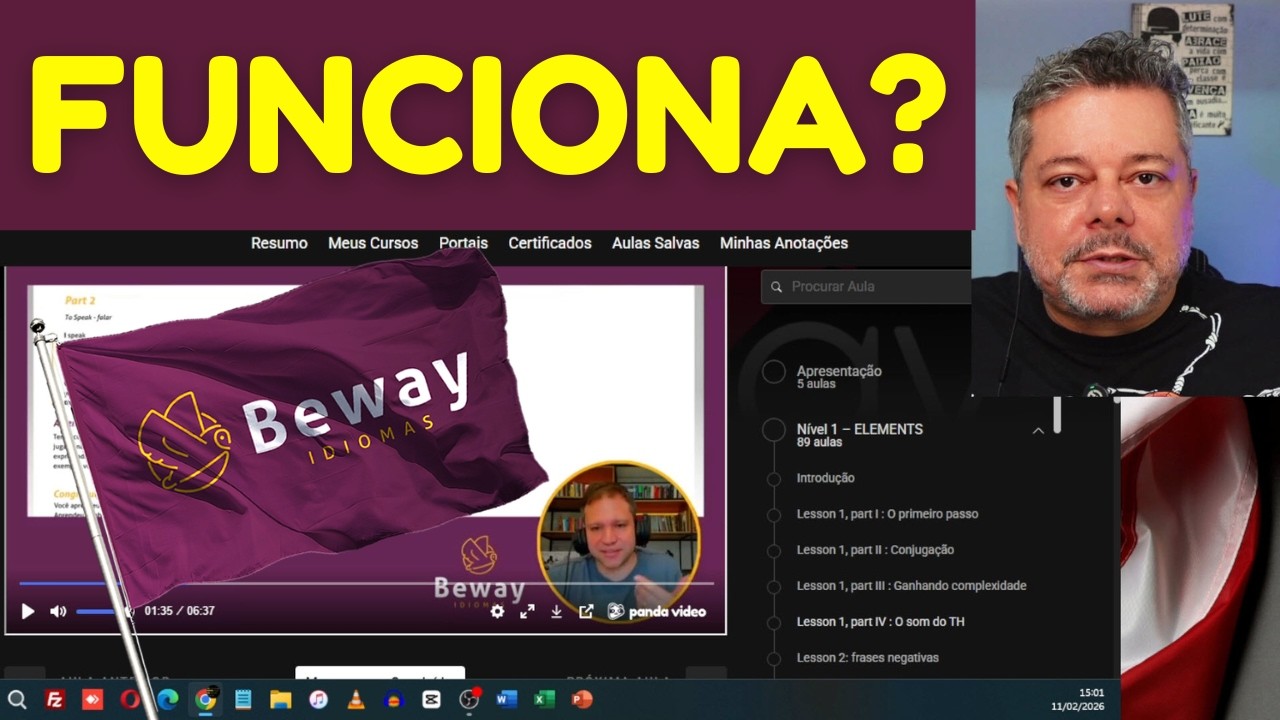
Task: Open the Introdução lesson
Action: pyautogui.click(x=825, y=478)
